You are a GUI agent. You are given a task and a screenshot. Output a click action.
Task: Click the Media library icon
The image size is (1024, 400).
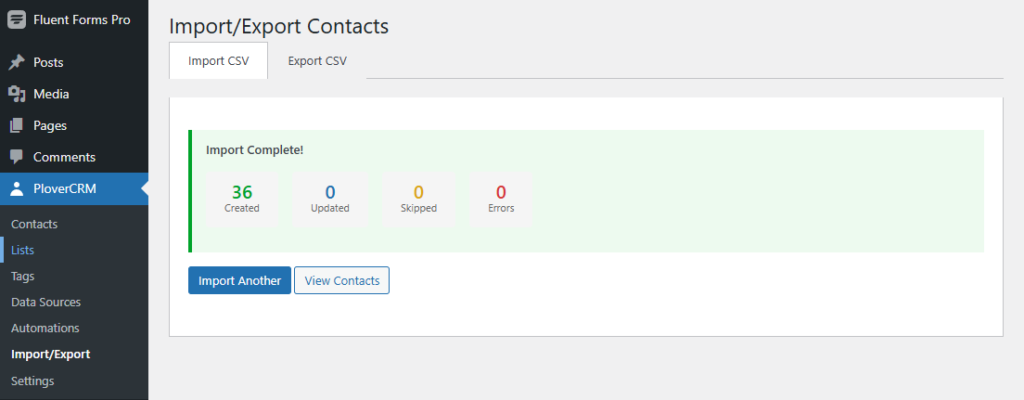[17, 94]
